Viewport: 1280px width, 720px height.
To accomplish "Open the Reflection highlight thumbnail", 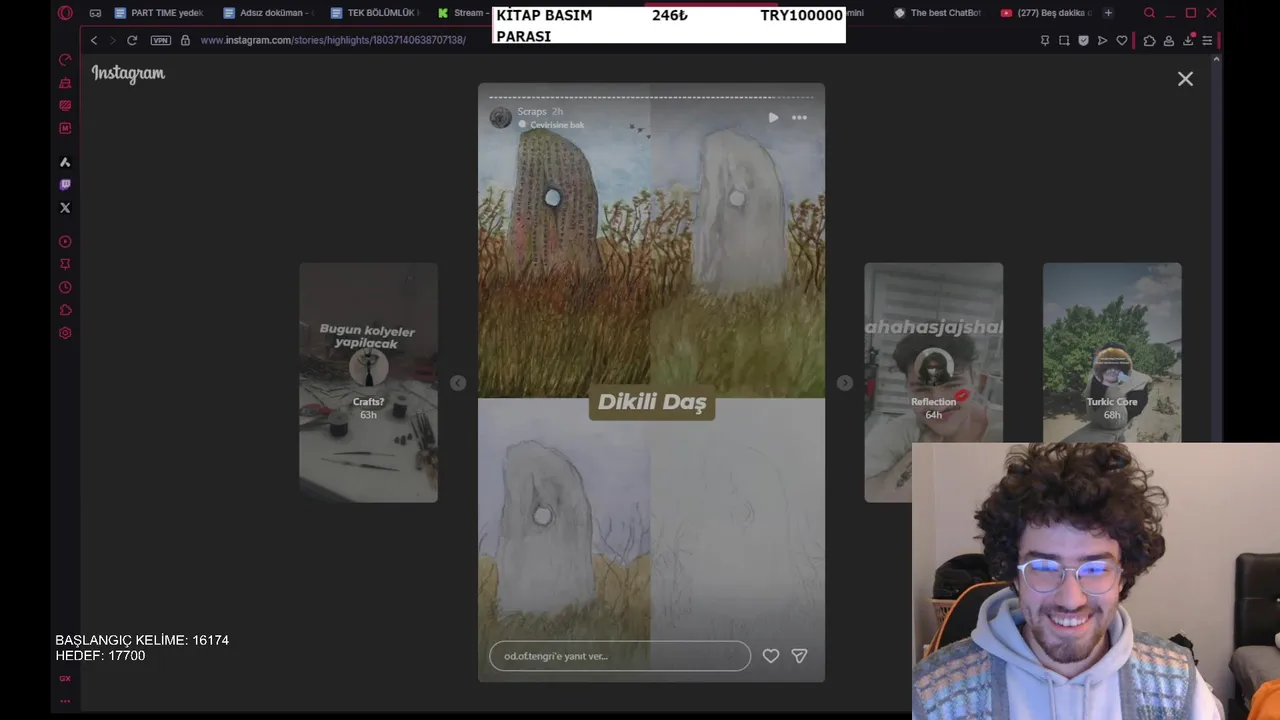I will [x=933, y=382].
